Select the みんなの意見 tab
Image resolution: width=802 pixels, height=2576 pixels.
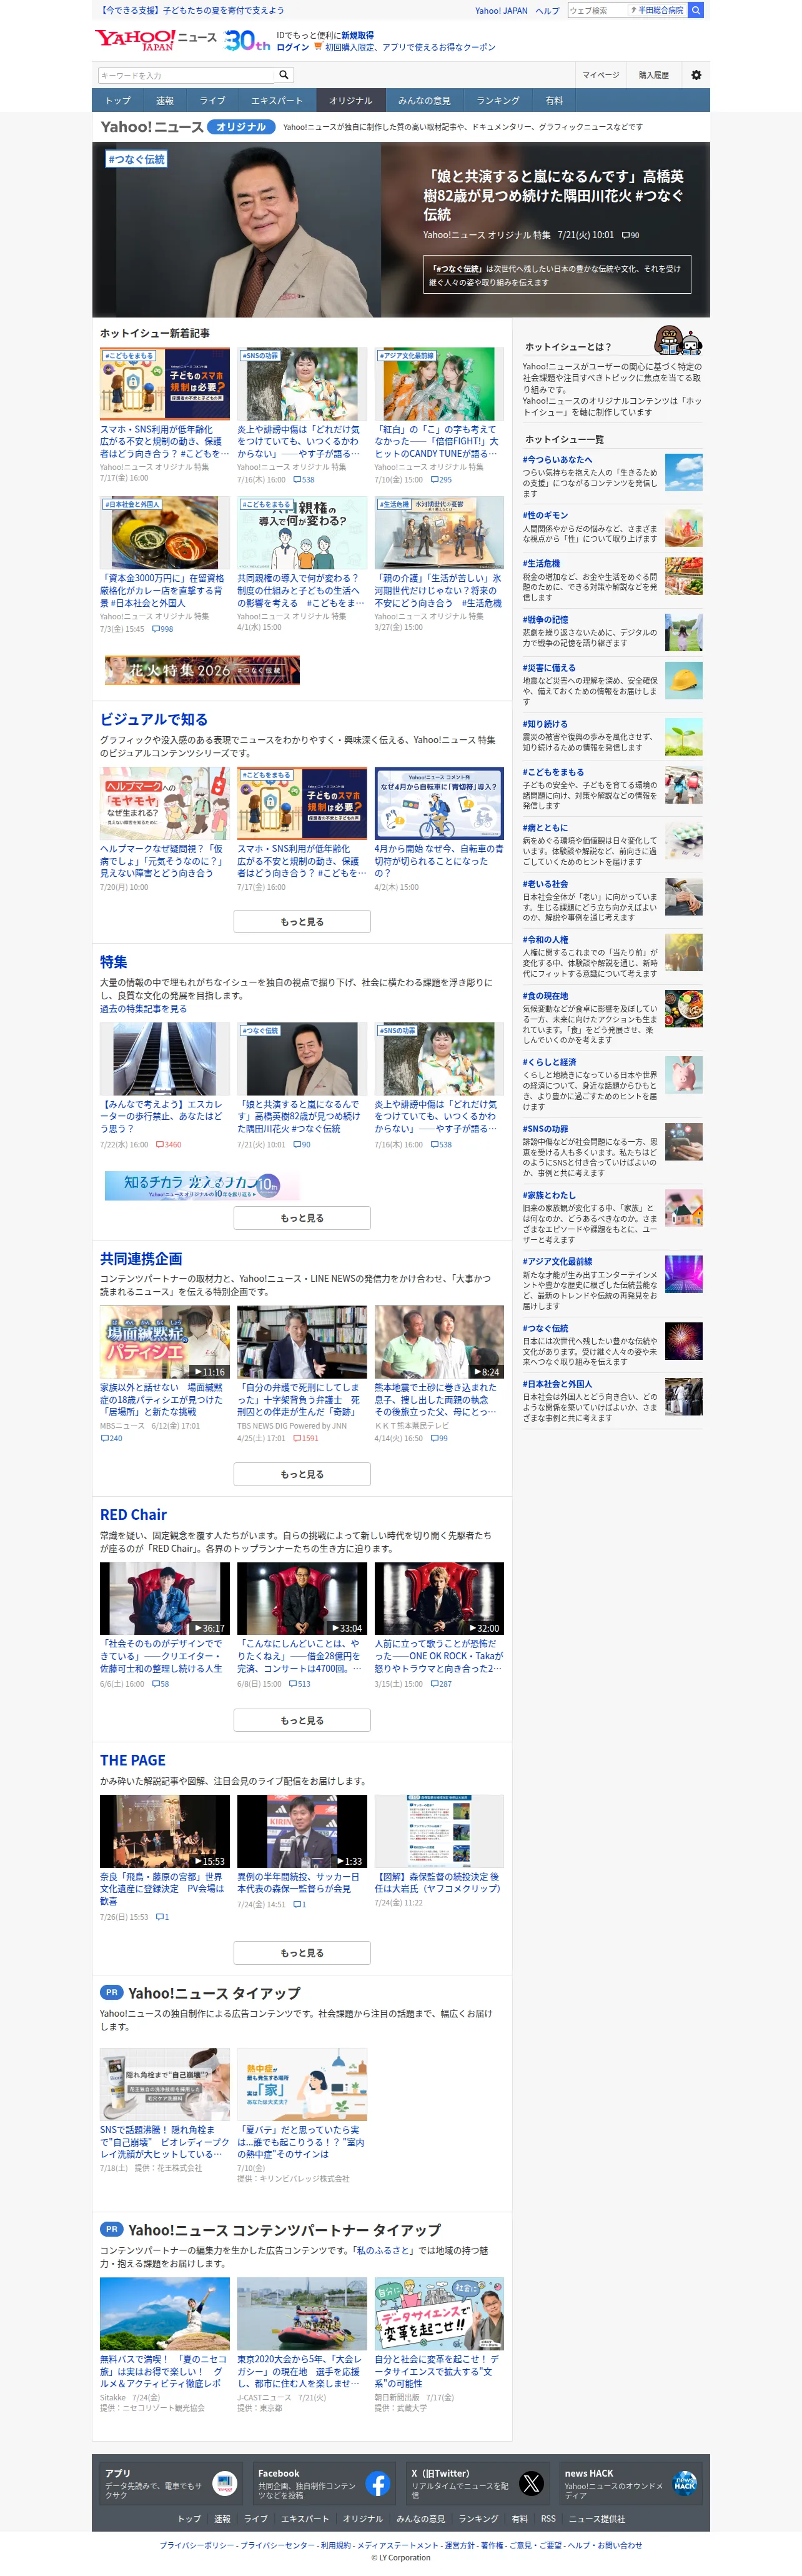(x=424, y=101)
